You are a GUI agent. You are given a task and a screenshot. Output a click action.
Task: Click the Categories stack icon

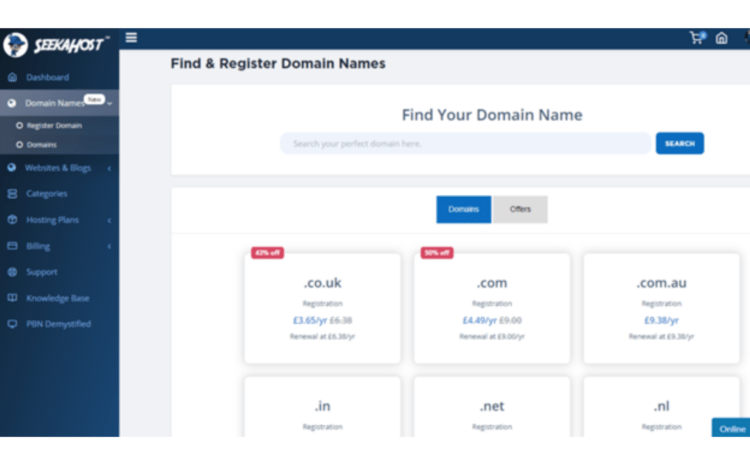coord(12,193)
